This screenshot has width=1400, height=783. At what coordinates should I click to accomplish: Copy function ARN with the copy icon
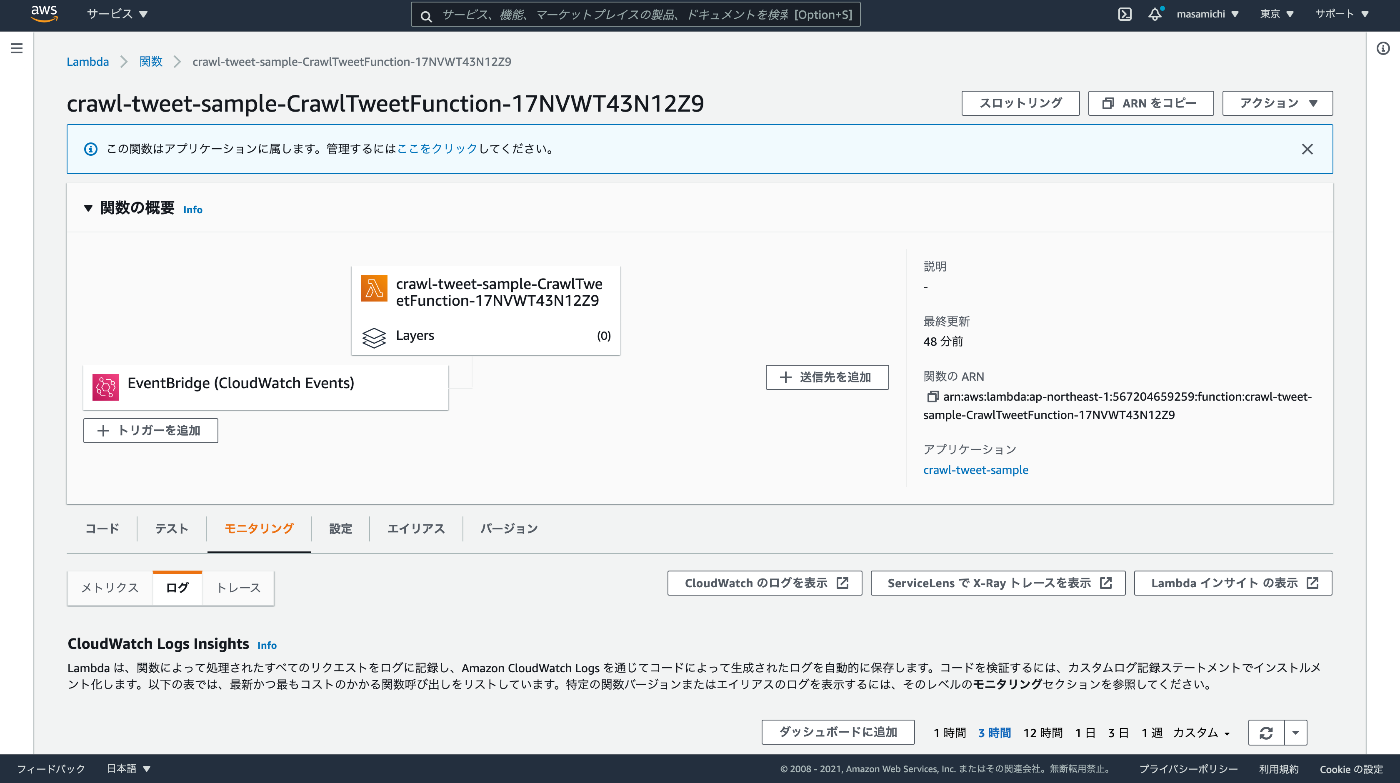tap(933, 397)
